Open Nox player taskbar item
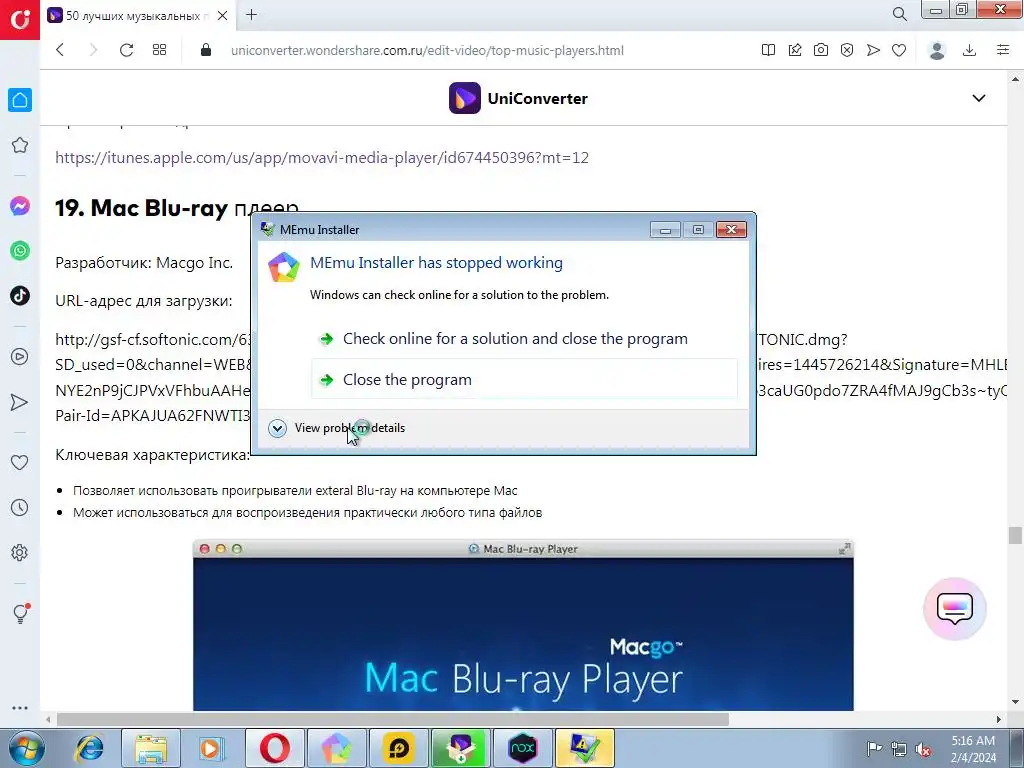The height and width of the screenshot is (768, 1024). pos(522,748)
